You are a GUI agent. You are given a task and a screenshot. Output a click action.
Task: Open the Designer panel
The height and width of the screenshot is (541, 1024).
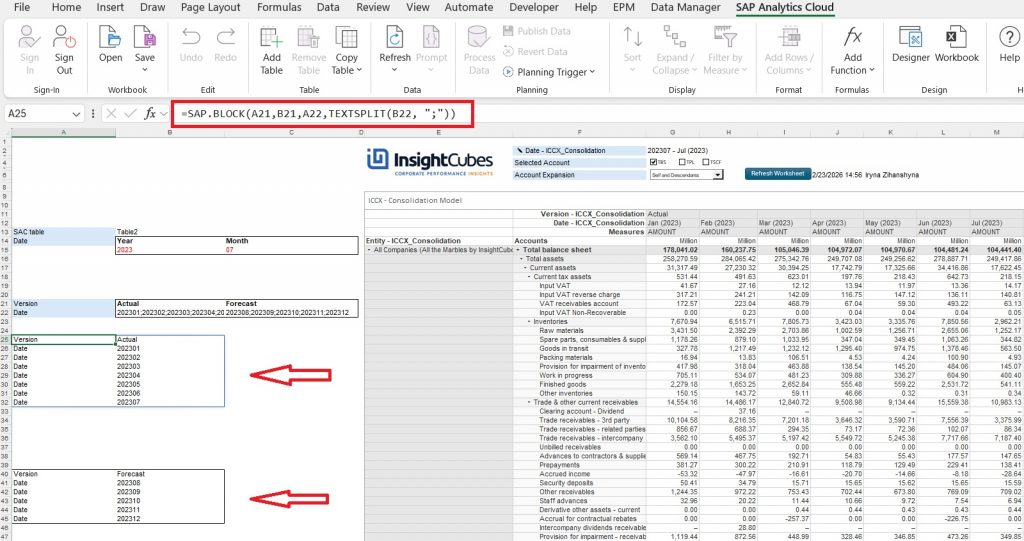click(910, 43)
